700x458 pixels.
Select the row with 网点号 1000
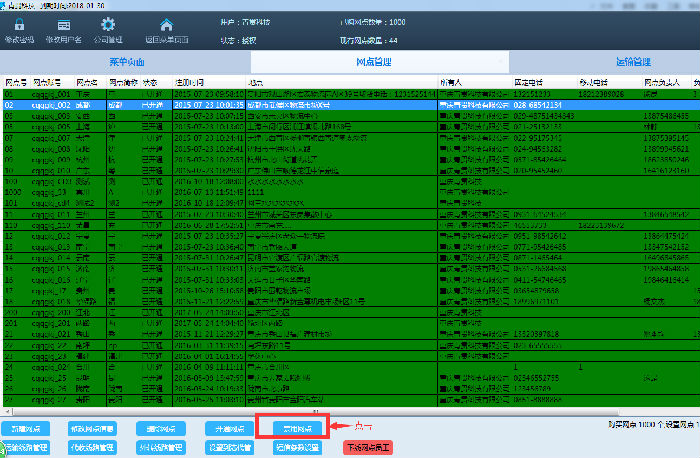click(x=14, y=189)
